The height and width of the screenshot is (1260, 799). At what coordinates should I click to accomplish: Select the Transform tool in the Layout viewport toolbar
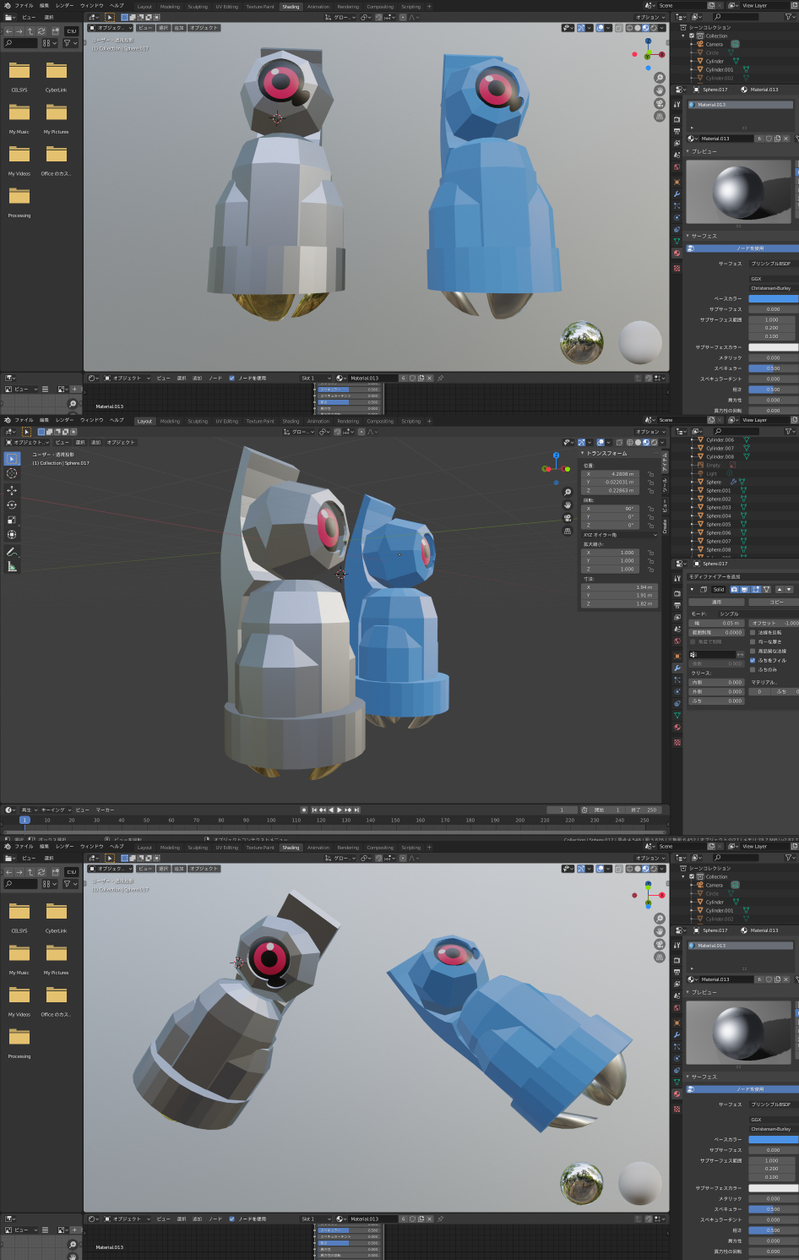pyautogui.click(x=12, y=535)
